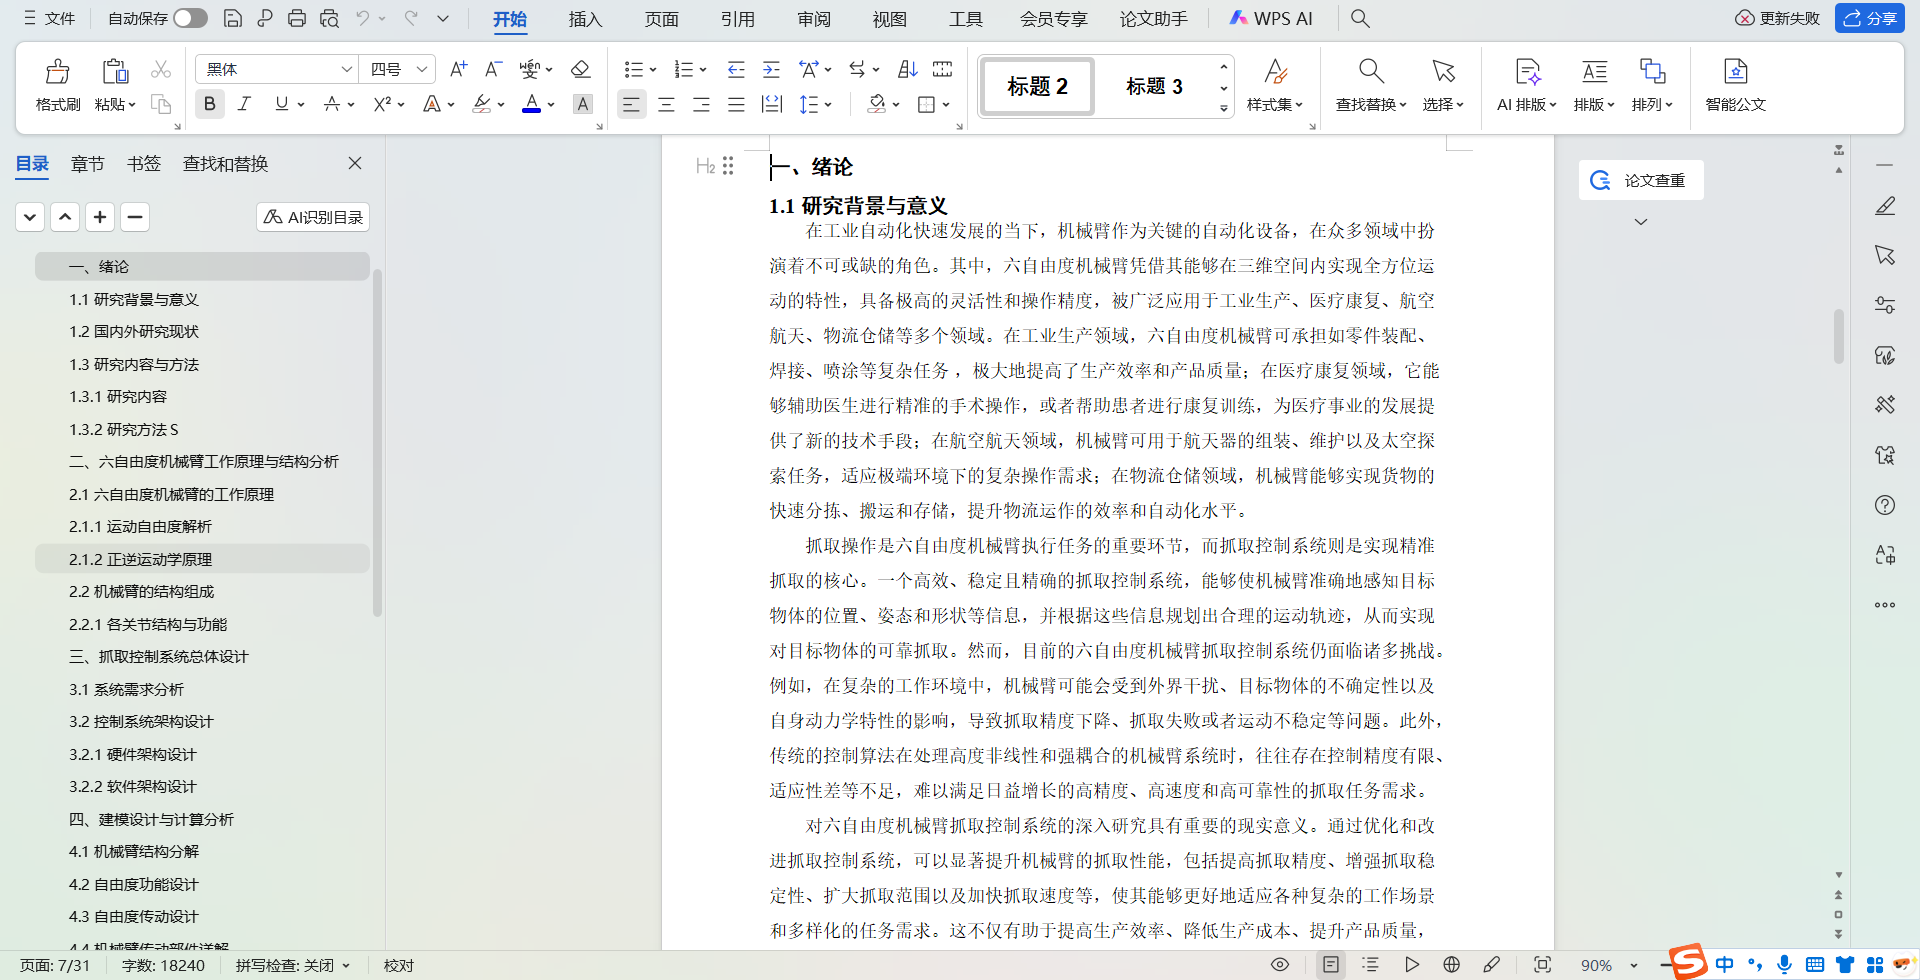The width and height of the screenshot is (1920, 980).
Task: Click the 论文查重 button
Action: (1641, 180)
